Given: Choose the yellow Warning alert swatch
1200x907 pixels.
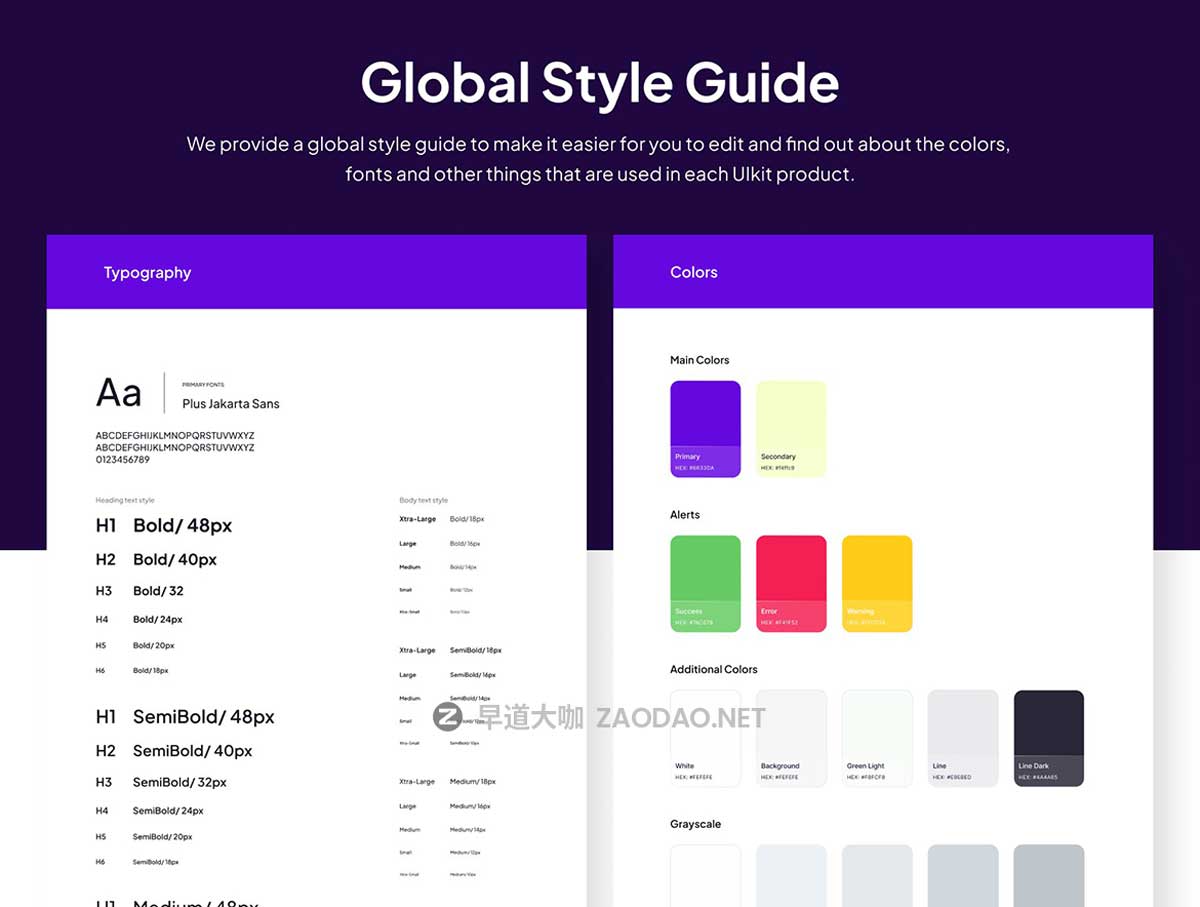Looking at the screenshot, I should point(877,583).
